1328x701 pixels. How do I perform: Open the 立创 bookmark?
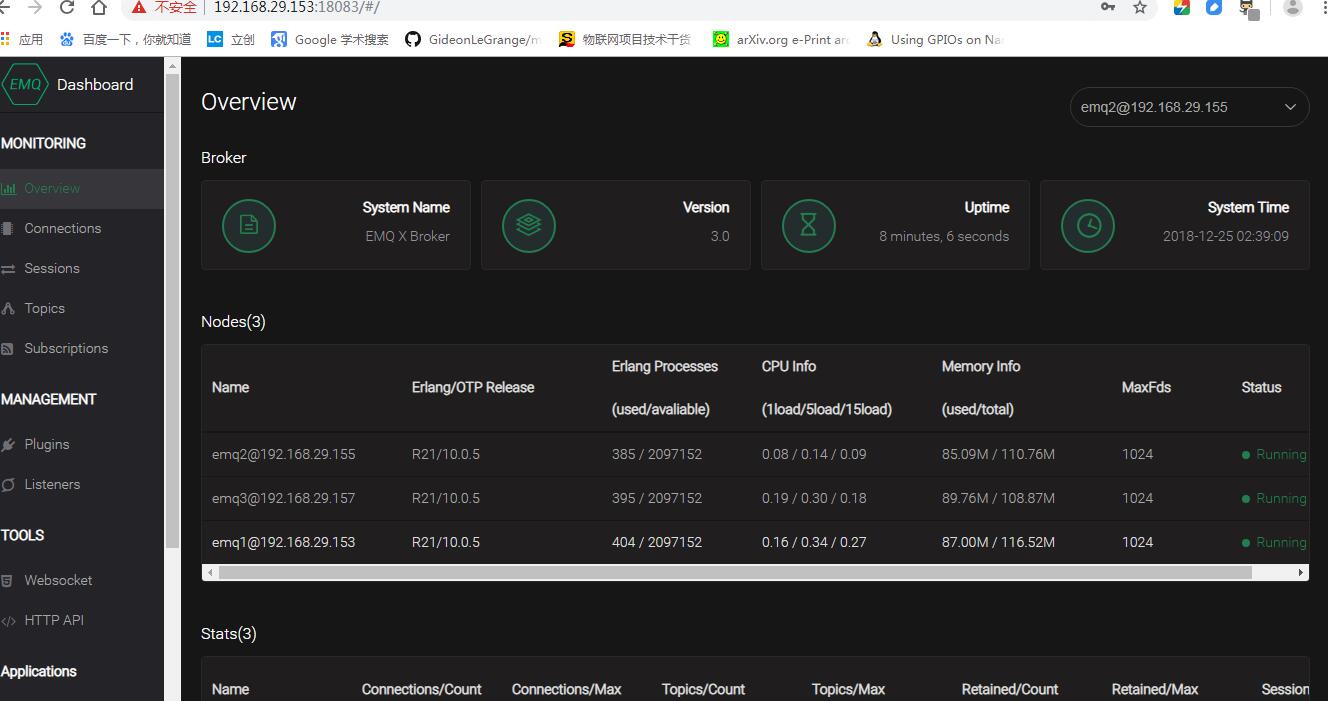[x=231, y=40]
